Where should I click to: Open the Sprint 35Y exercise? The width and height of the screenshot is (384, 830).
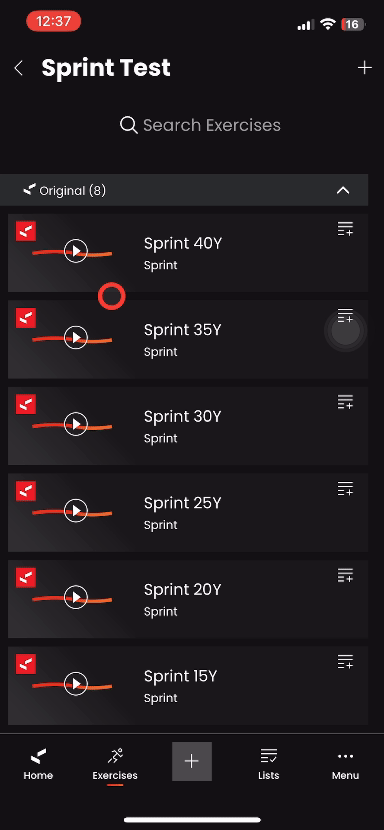pos(188,339)
